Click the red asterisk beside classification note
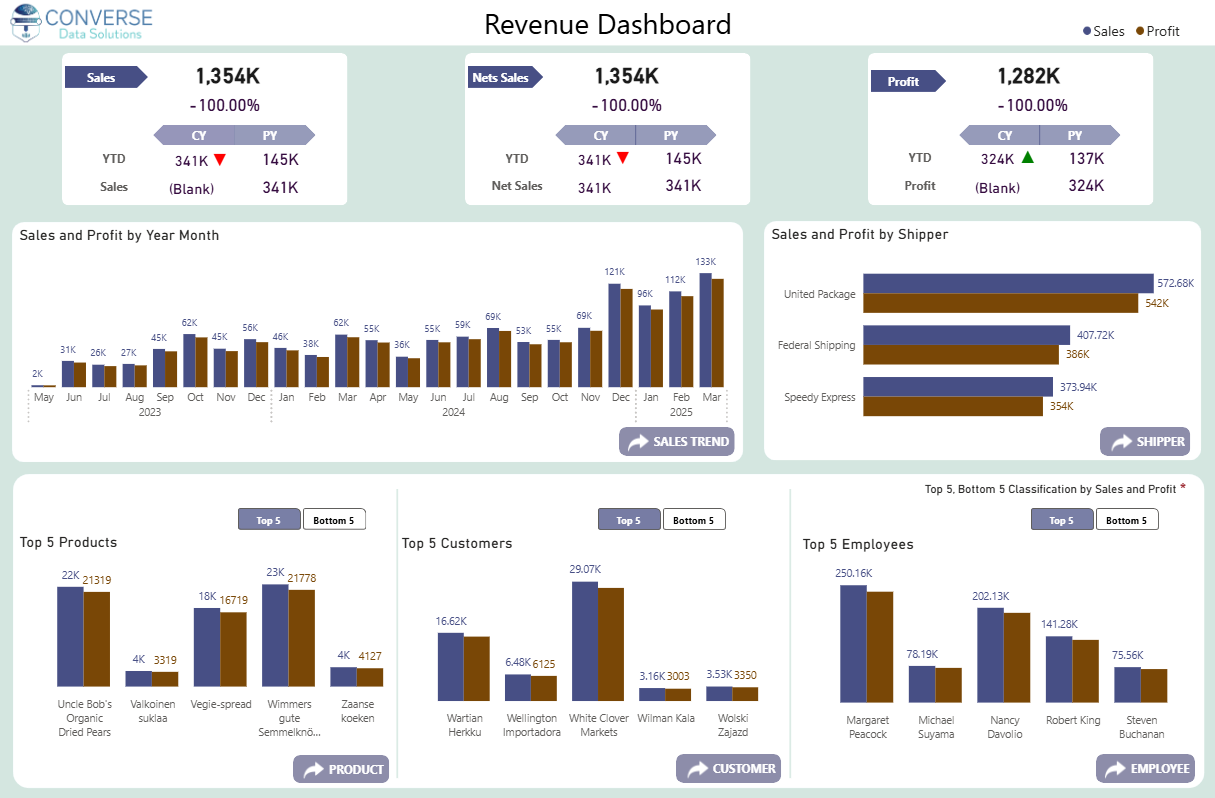The width and height of the screenshot is (1215, 798). point(1183,488)
